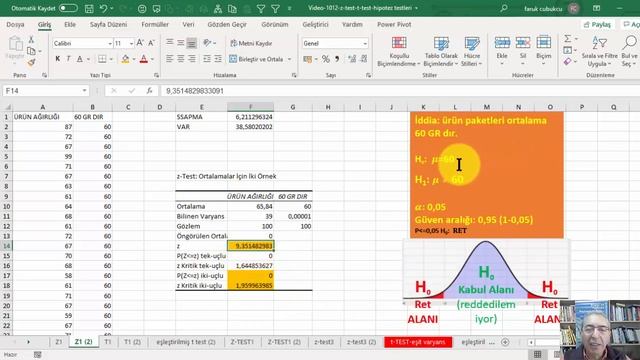Decrease decimal places
The image size is (640, 360).
pyautogui.click(x=364, y=59)
